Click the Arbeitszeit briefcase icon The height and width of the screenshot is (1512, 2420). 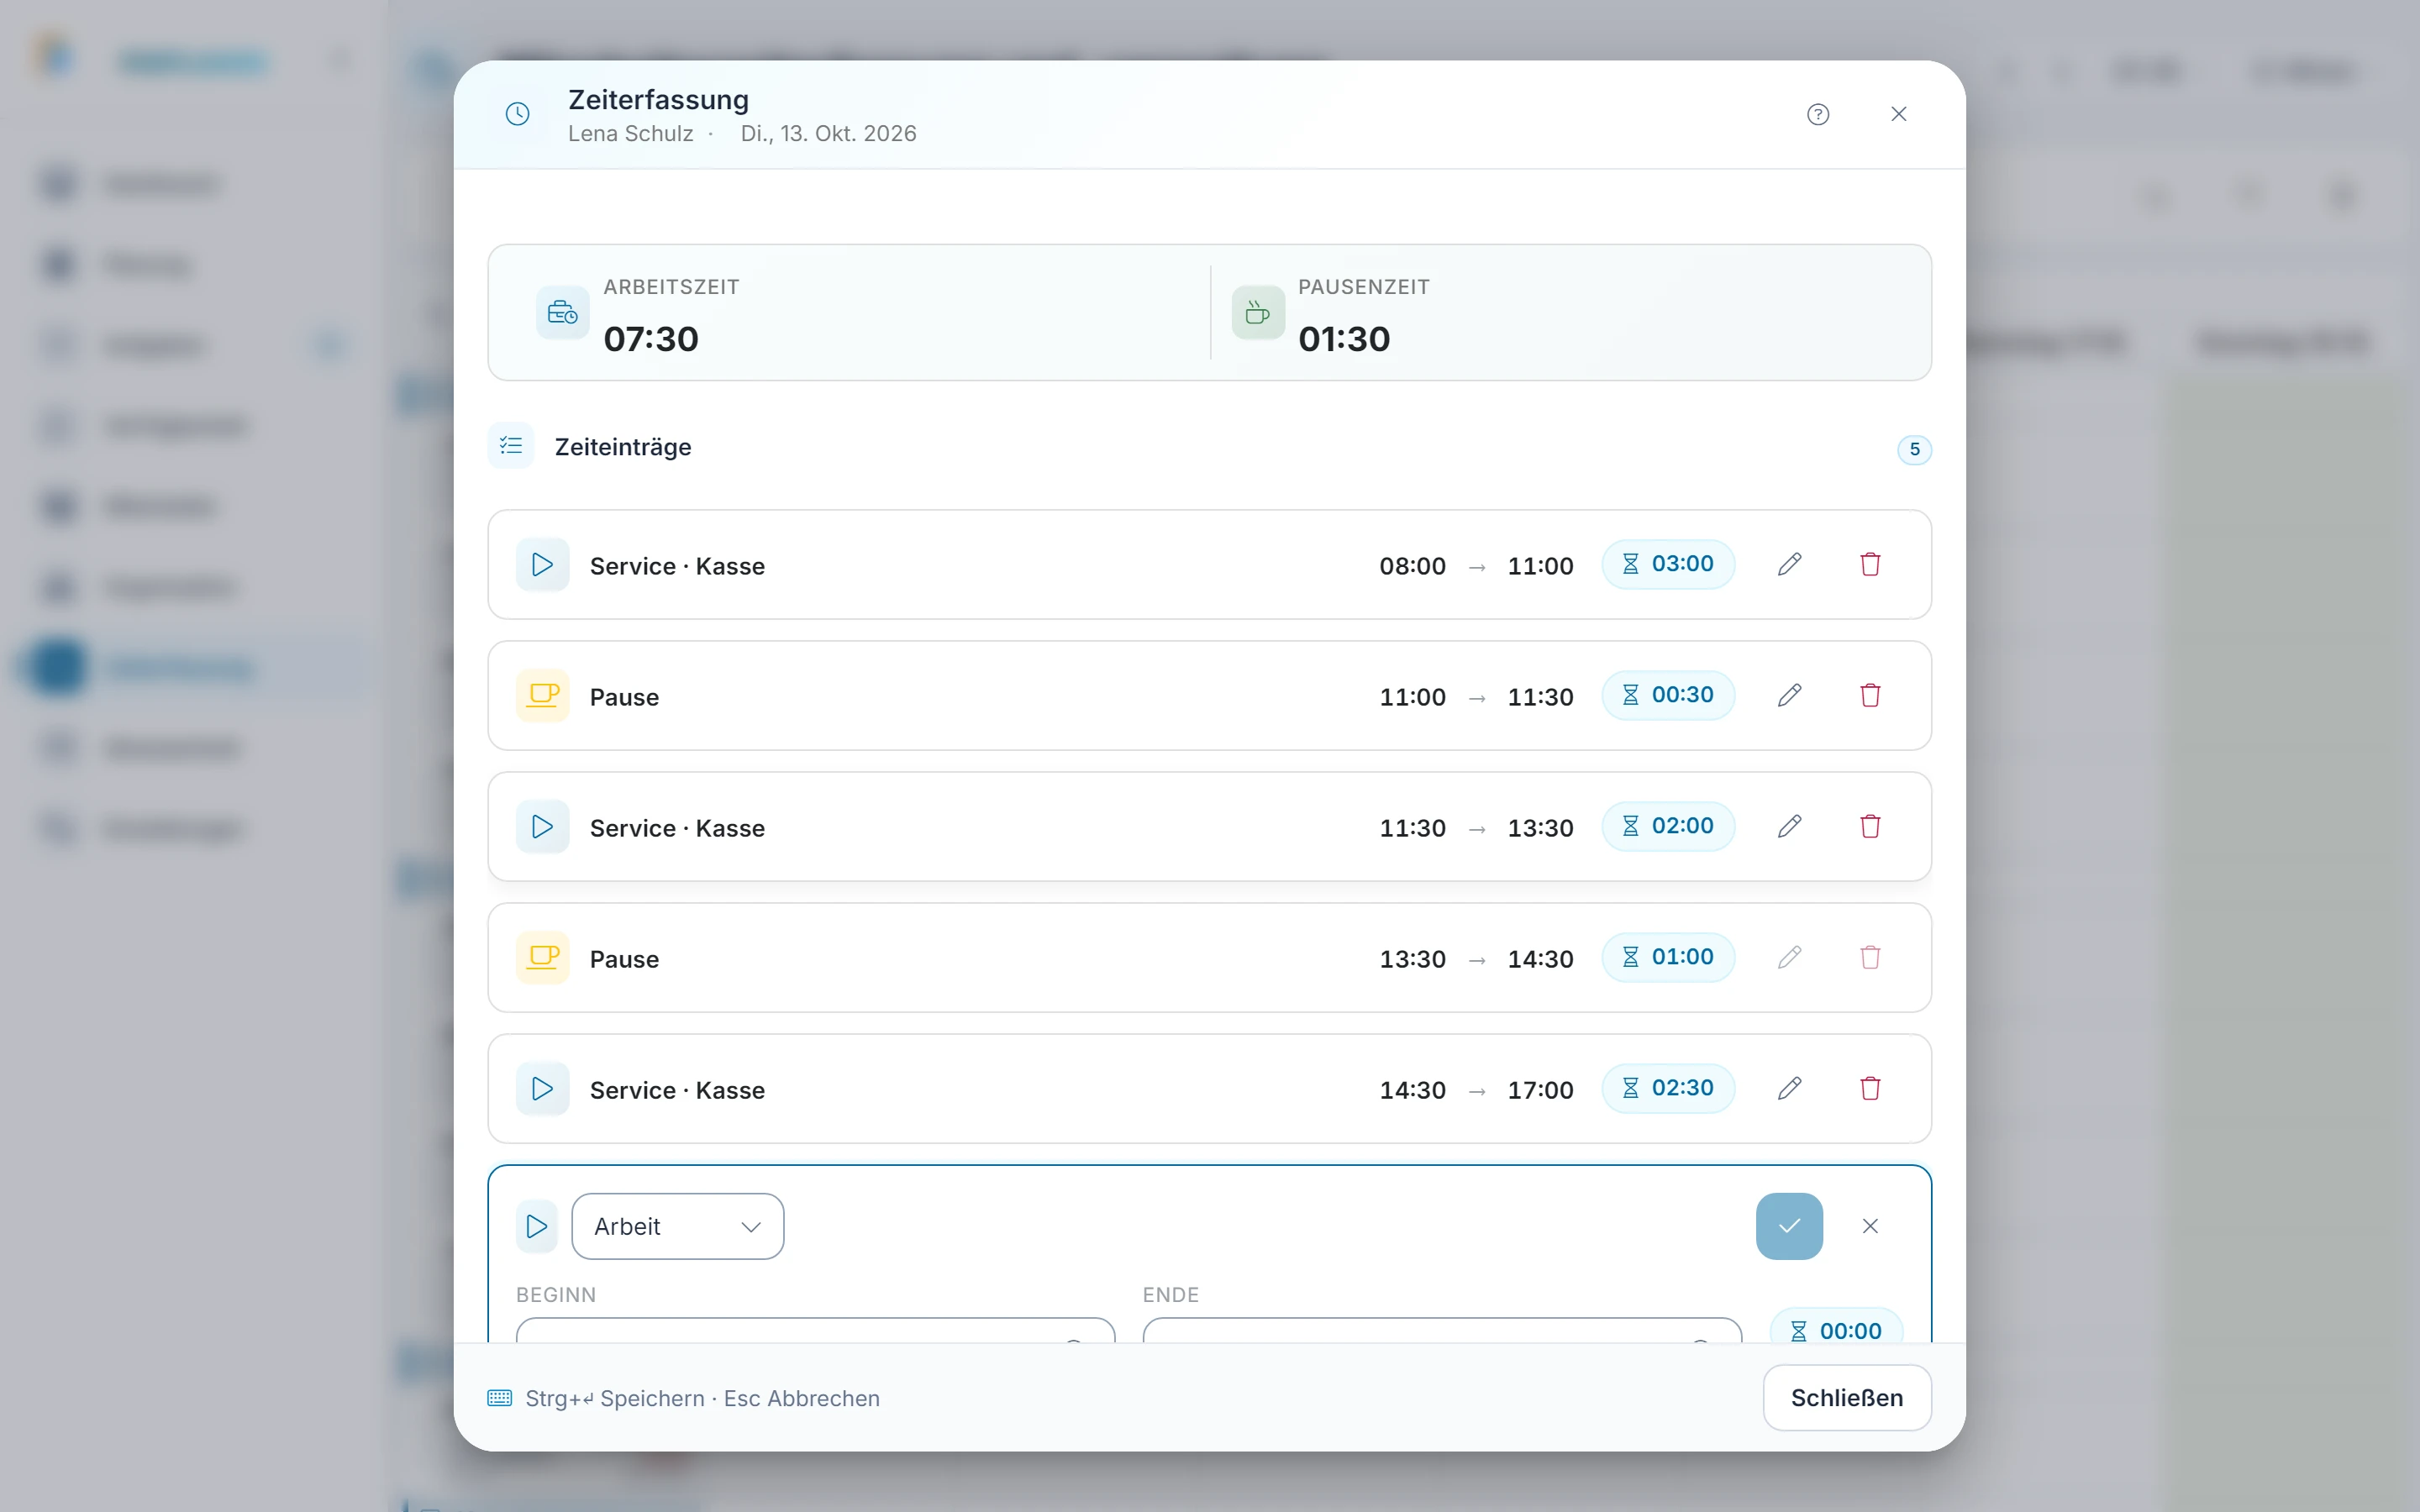562,313
